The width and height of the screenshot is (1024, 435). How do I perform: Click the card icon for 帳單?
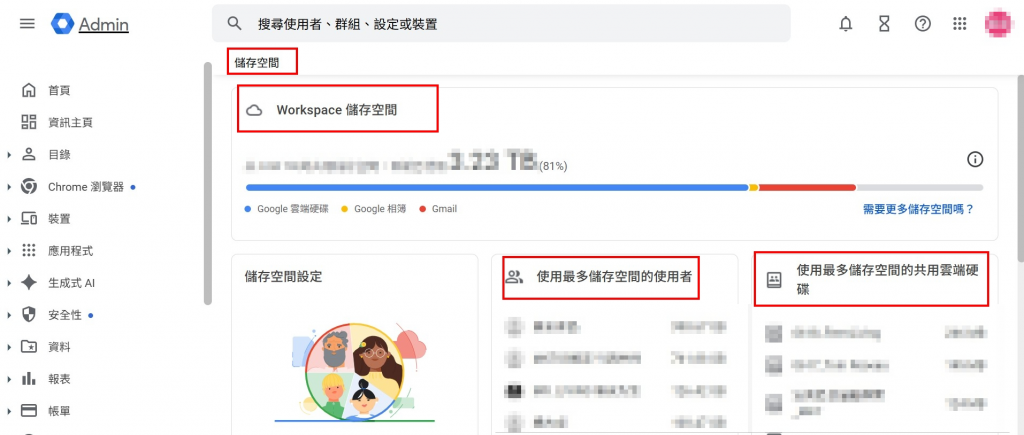click(x=29, y=411)
